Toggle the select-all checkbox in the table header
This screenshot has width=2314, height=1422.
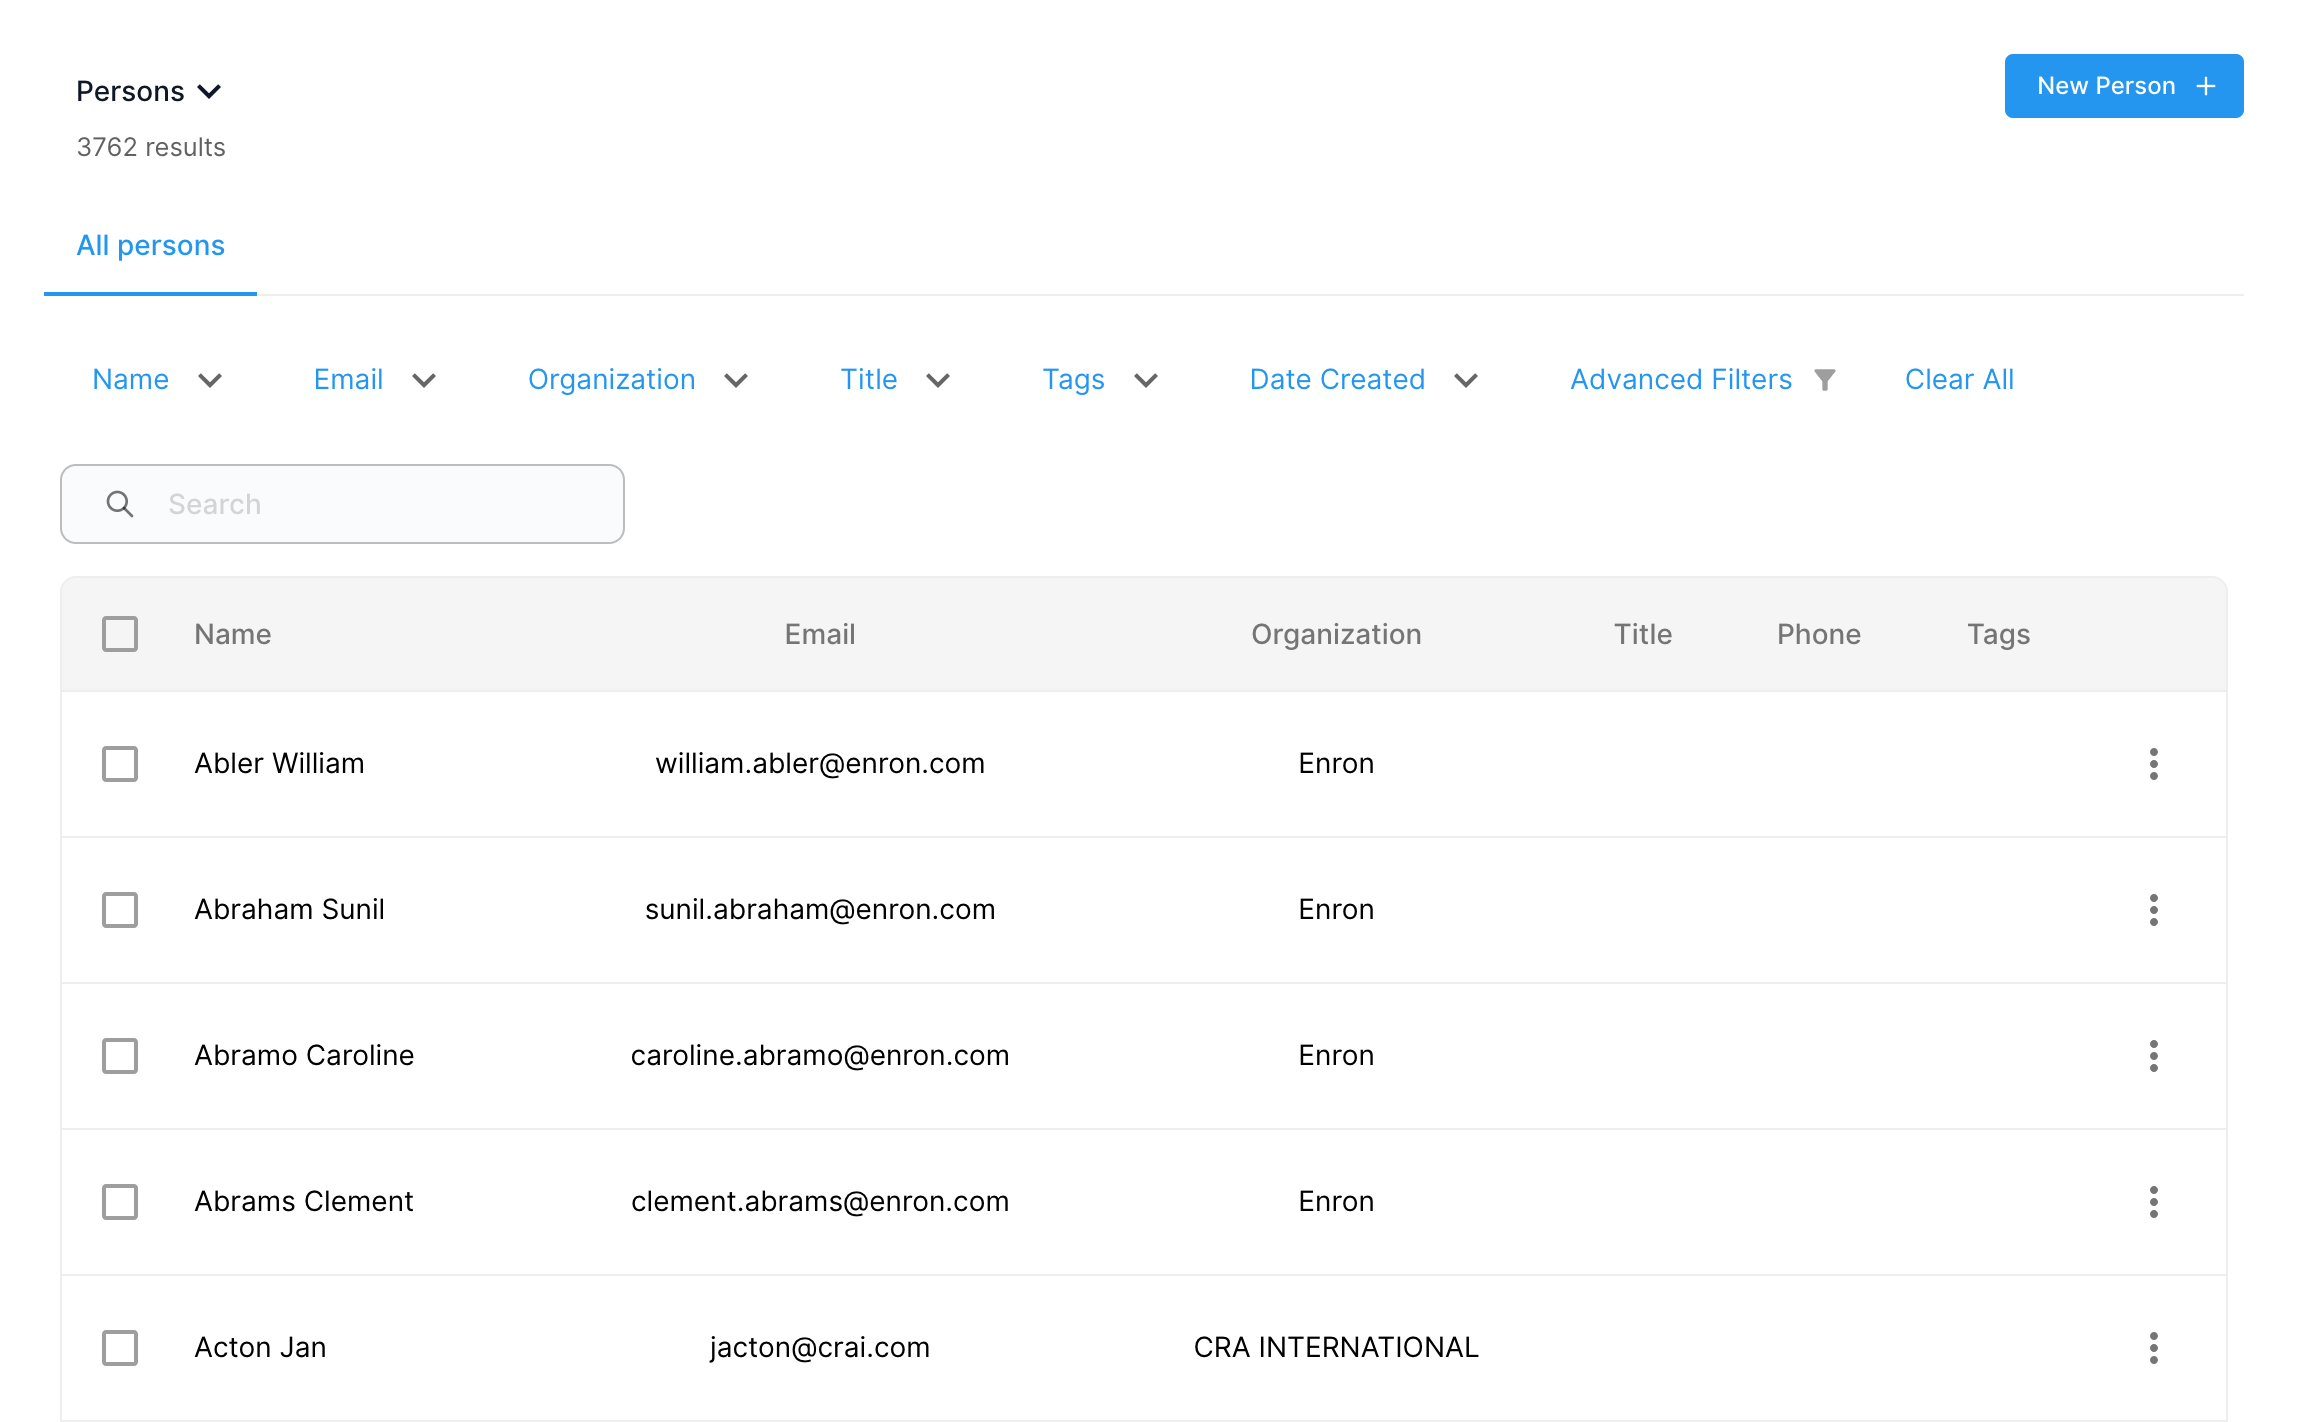pyautogui.click(x=120, y=634)
